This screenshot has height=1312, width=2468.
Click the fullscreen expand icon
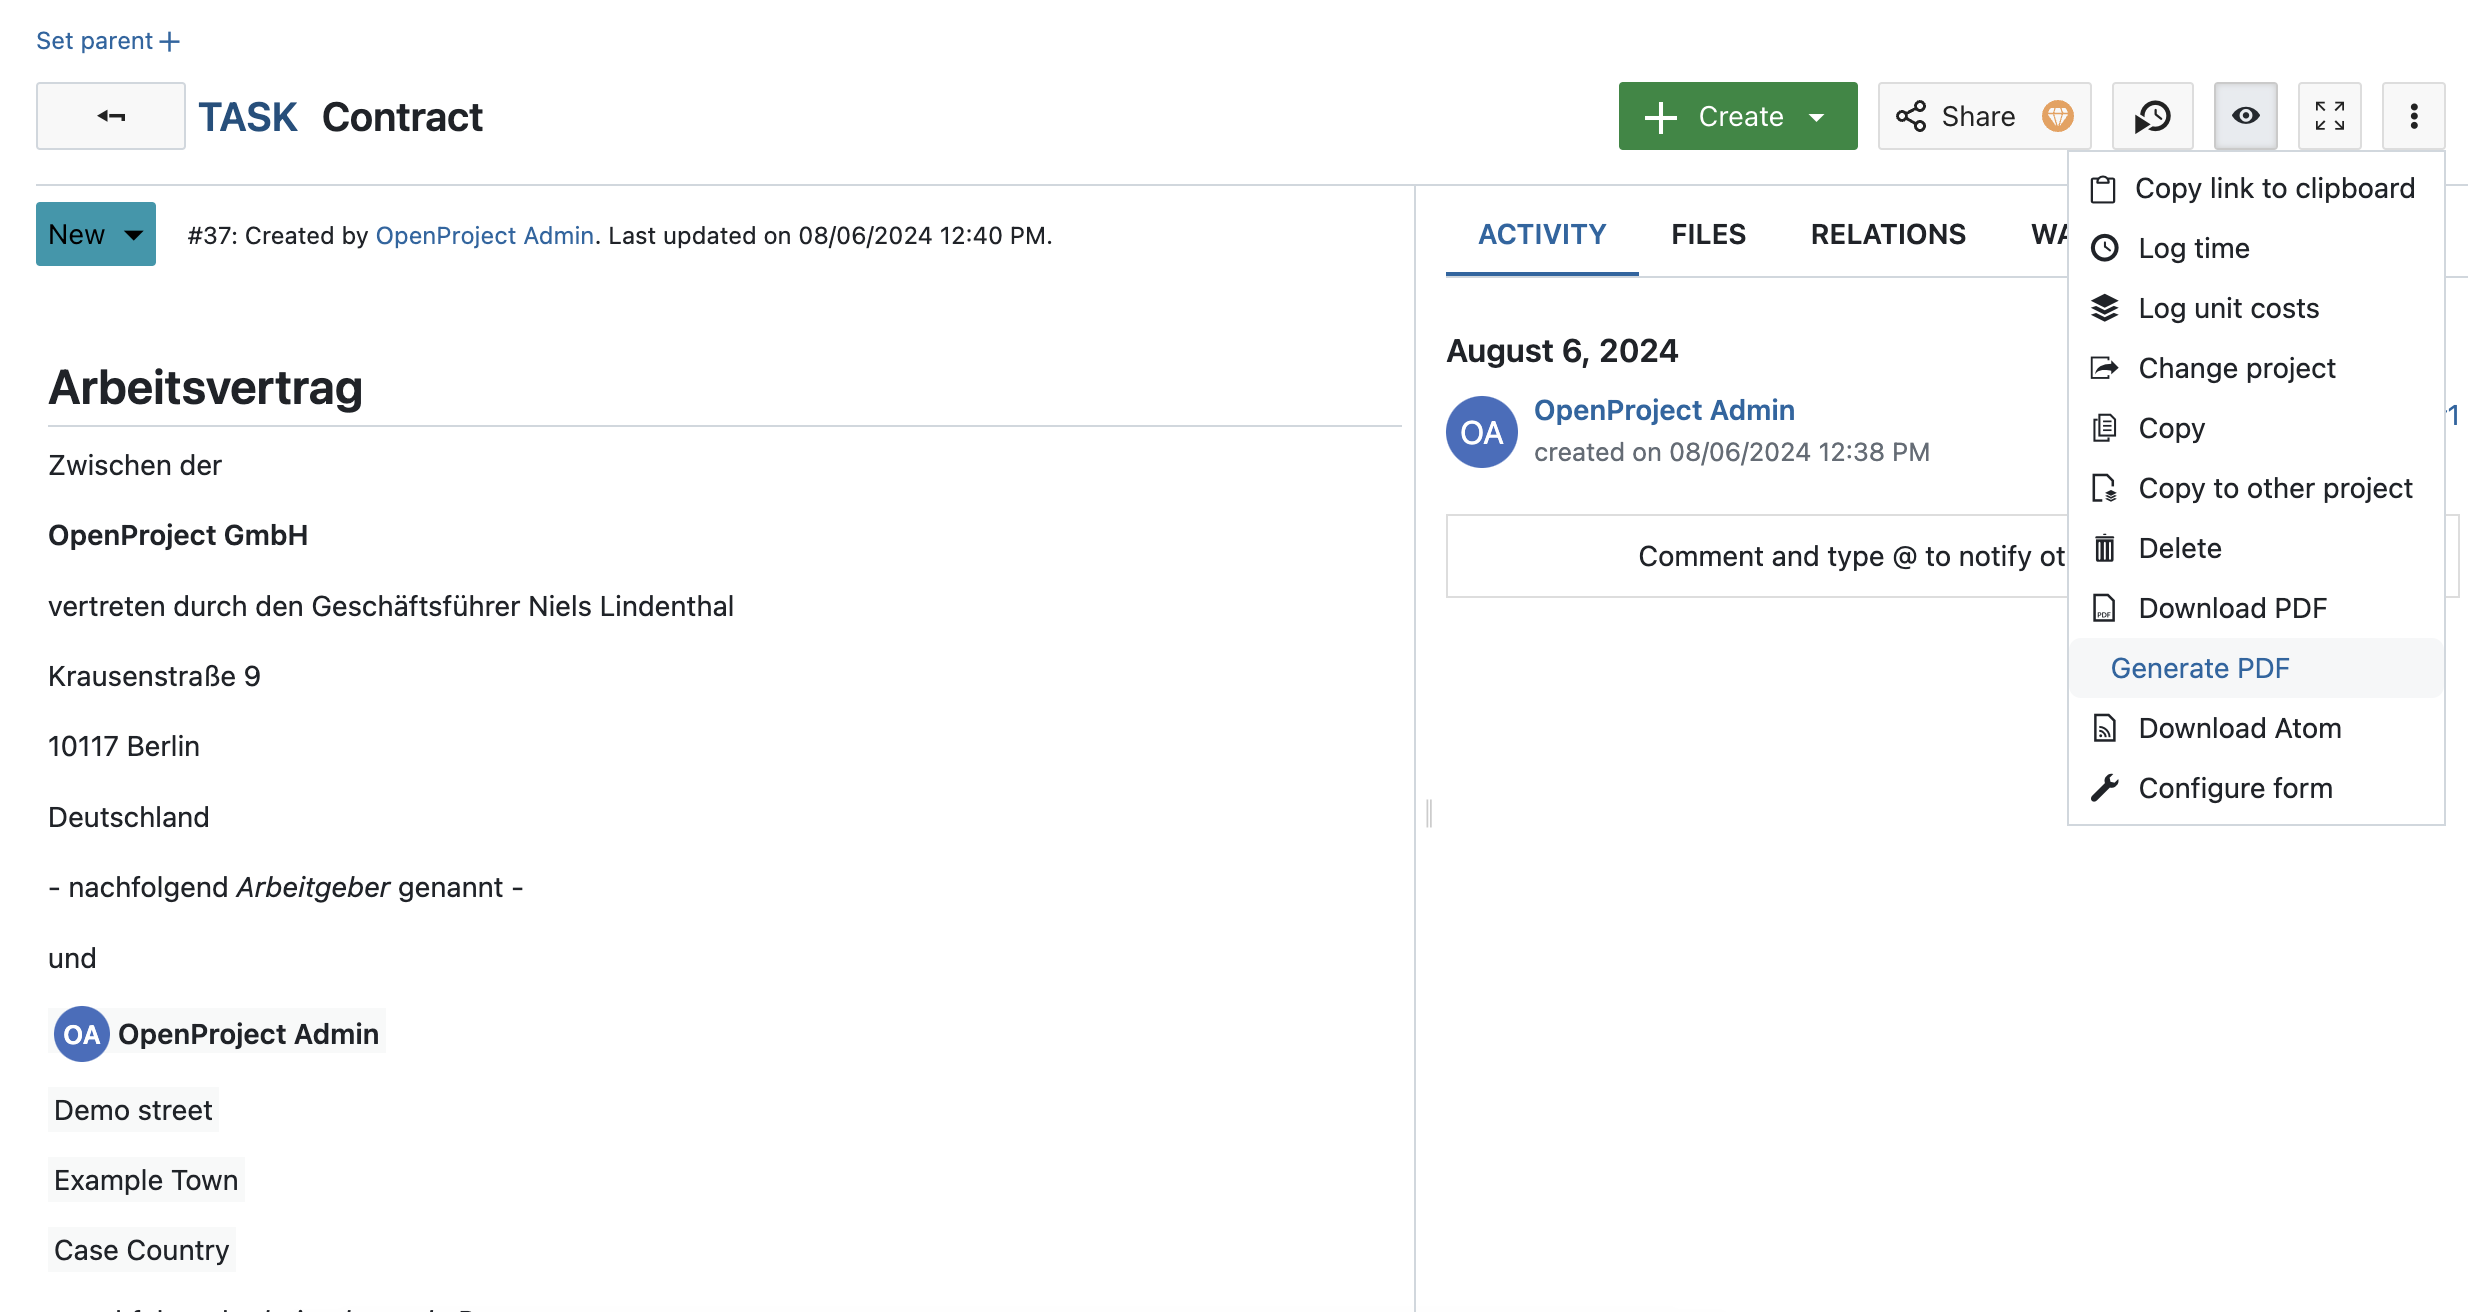[x=2329, y=114]
